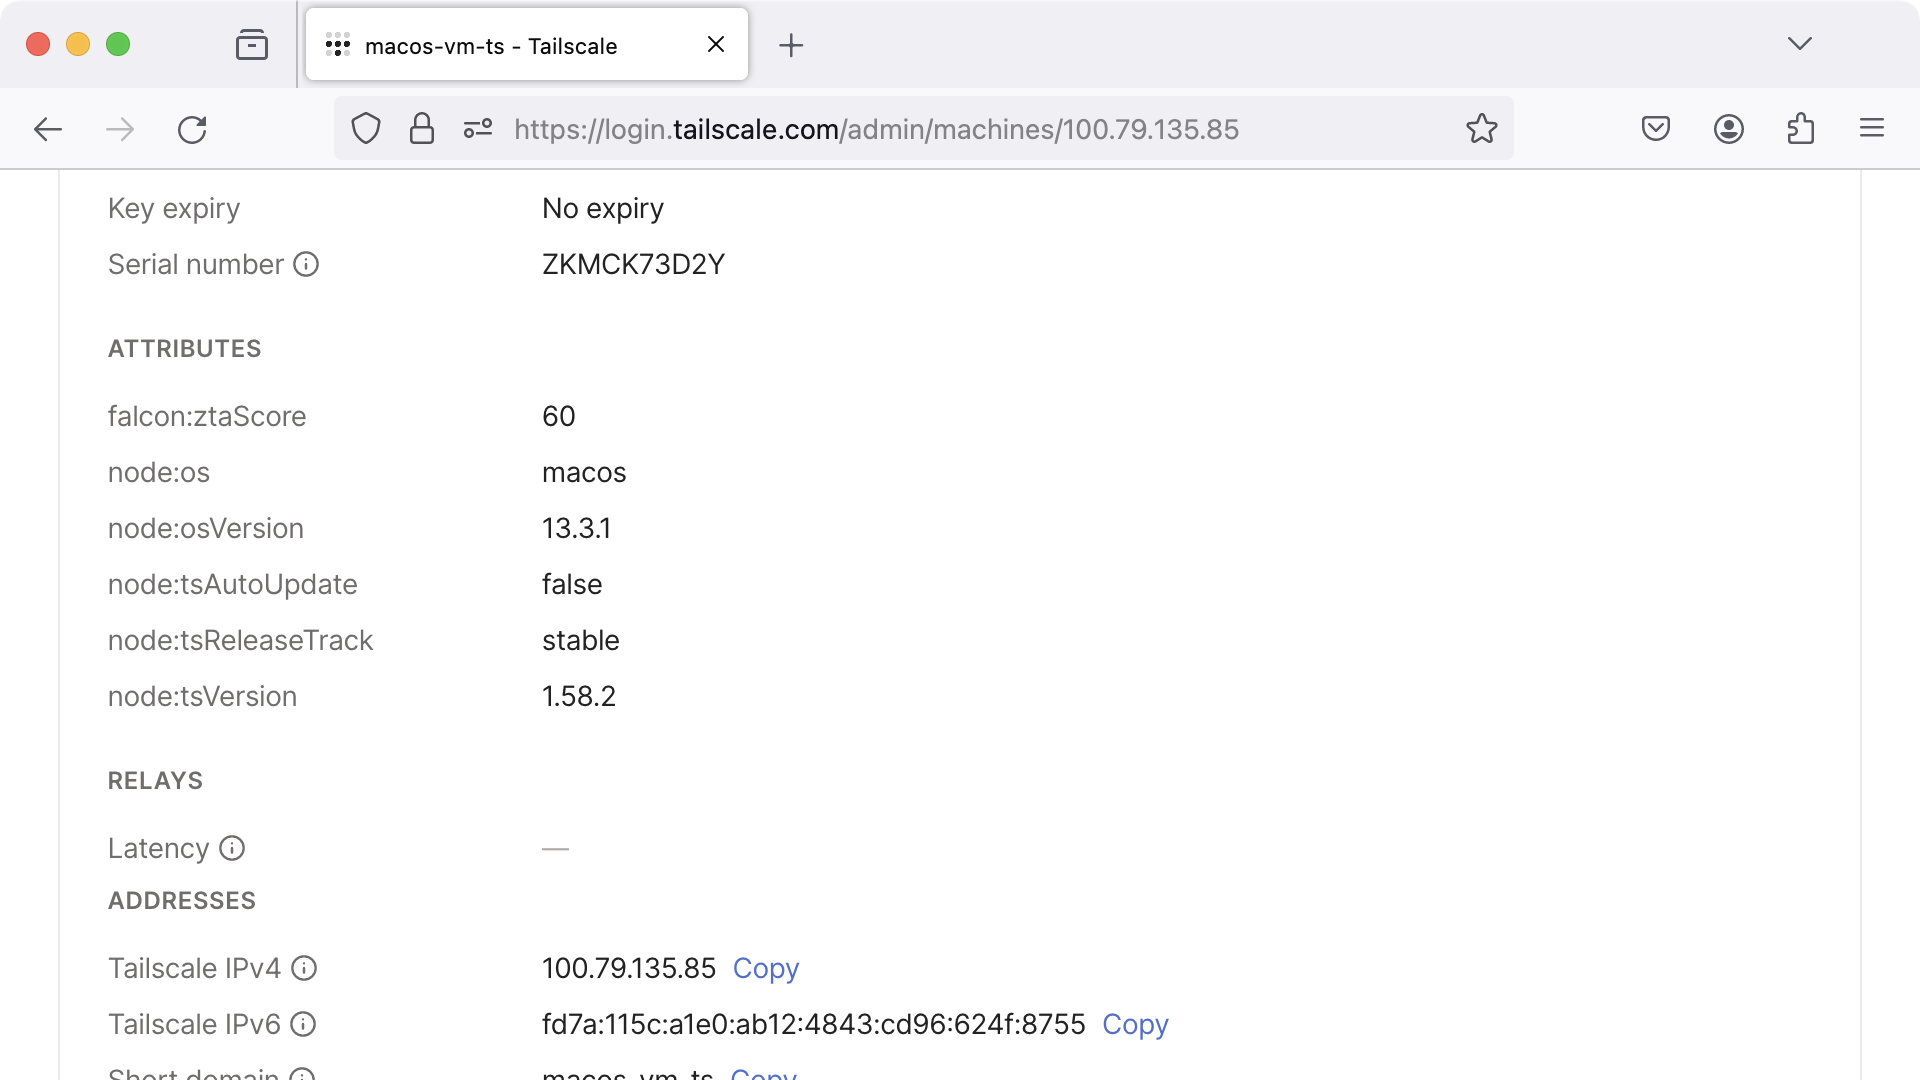Open Firefox View recent browsing button
1920x1080 pixels.
click(x=252, y=45)
